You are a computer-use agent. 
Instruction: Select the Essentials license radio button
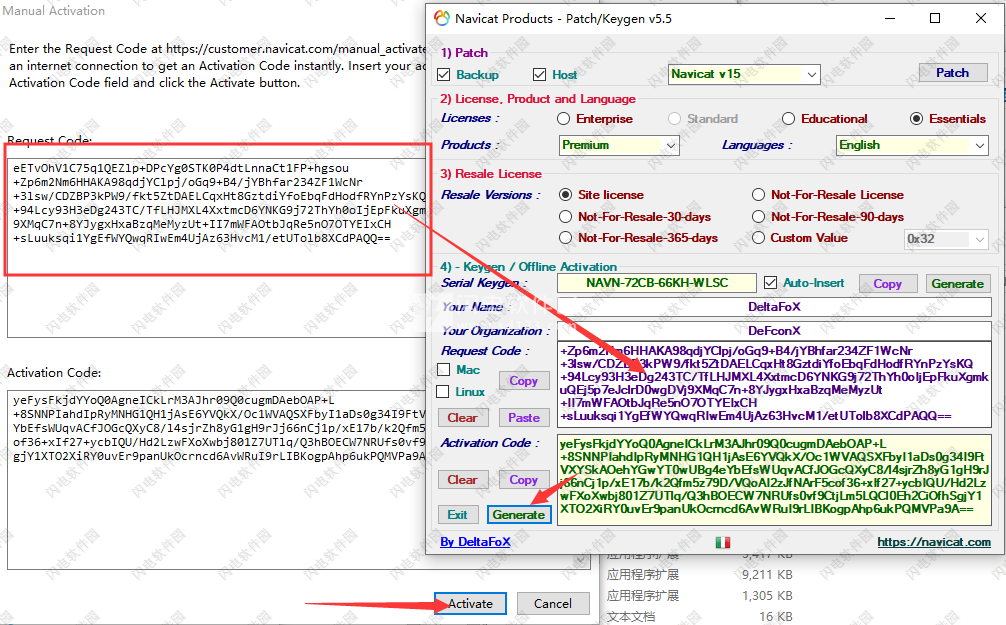pos(917,119)
